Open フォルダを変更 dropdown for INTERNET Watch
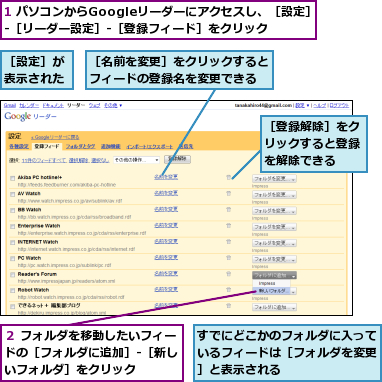This screenshot has height=382, width=382. pyautogui.click(x=274, y=243)
